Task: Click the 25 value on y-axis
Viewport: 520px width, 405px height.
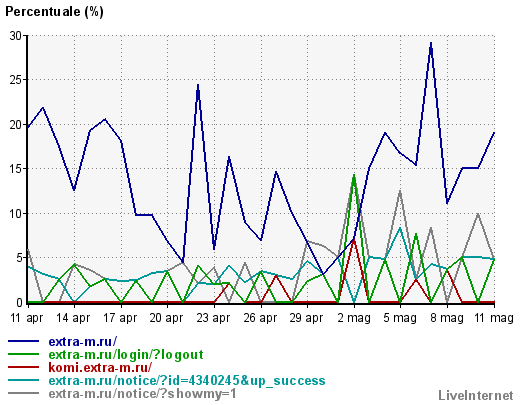Action: (x=16, y=80)
